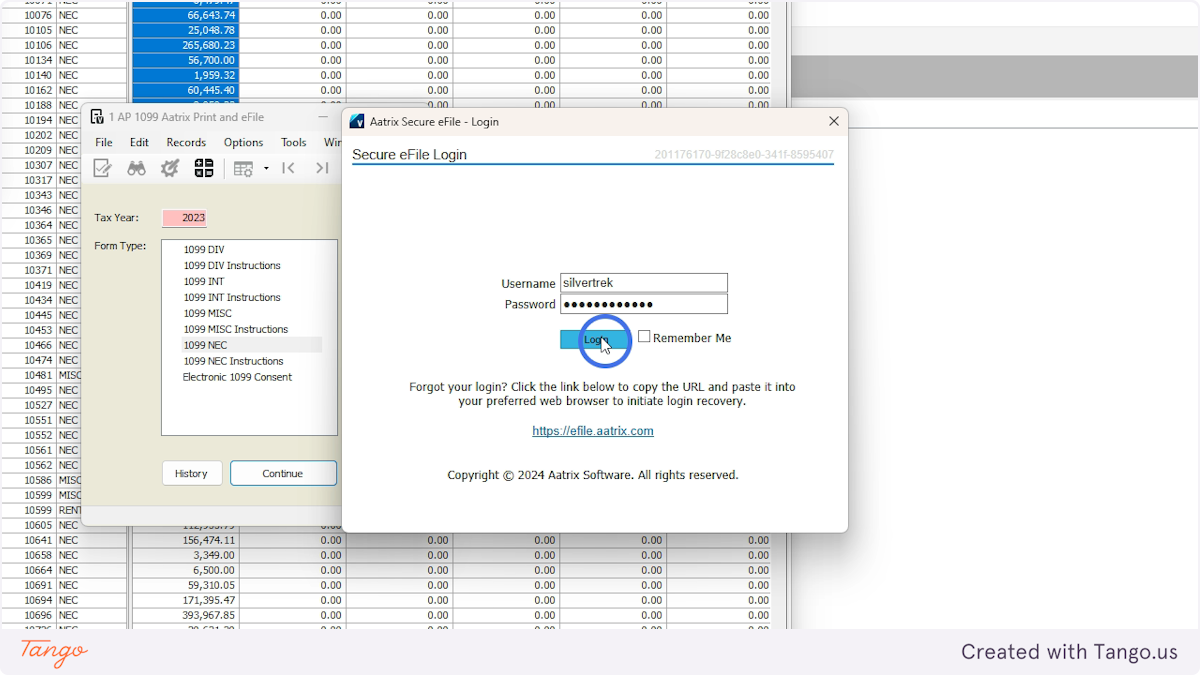Open the find tool using the binoculars icon
The height and width of the screenshot is (675, 1200).
coord(137,168)
